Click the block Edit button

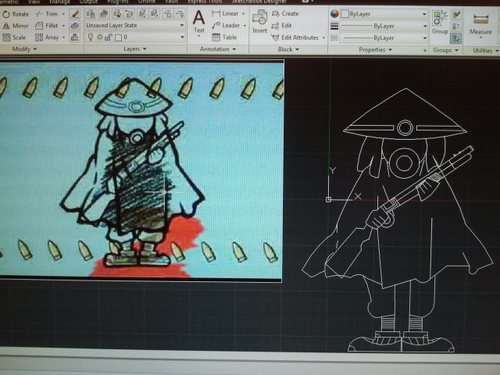[x=282, y=26]
